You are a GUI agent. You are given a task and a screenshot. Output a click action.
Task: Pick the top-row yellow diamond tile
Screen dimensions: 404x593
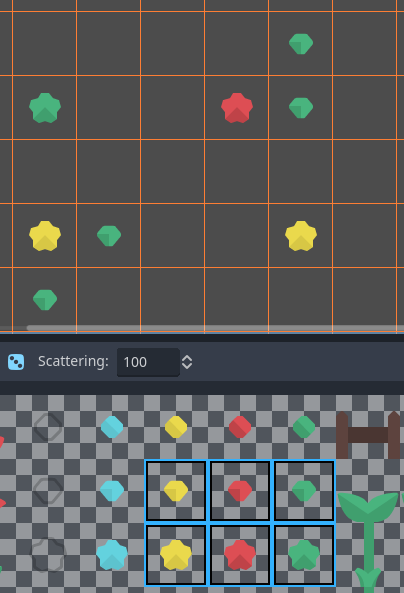(x=176, y=427)
